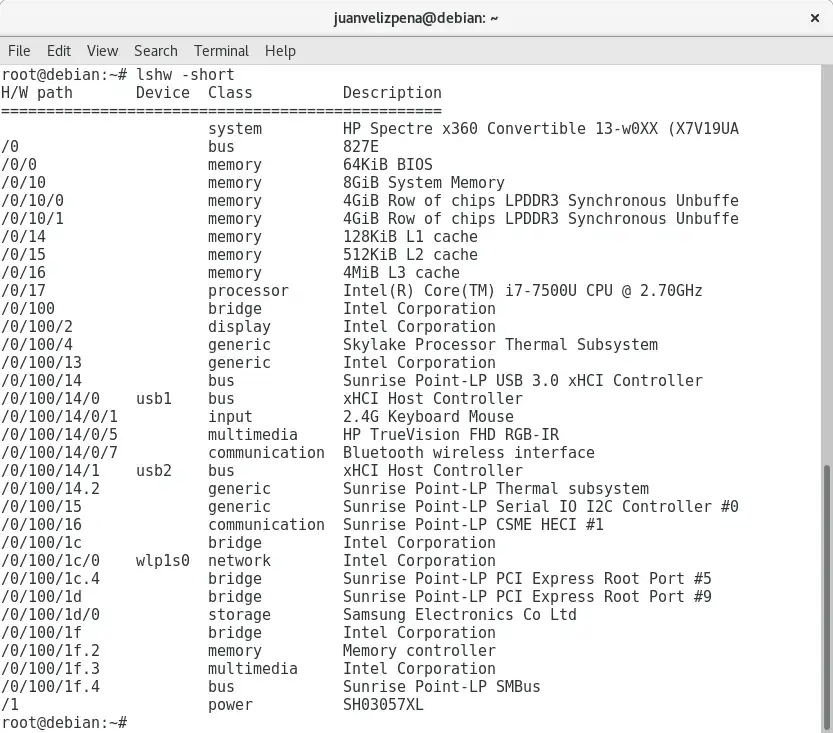Click the 827E bus description
The width and height of the screenshot is (833, 733).
pos(361,147)
